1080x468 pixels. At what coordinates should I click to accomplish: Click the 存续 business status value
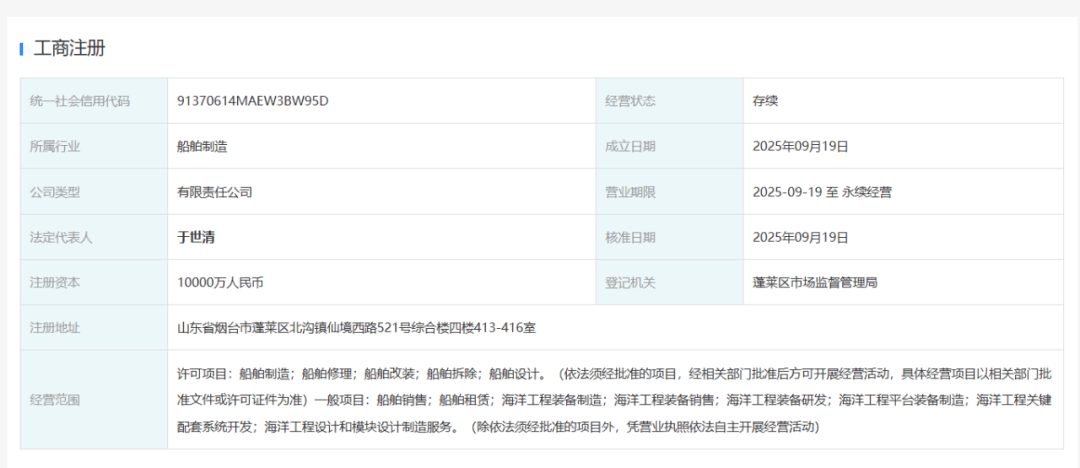tap(765, 101)
